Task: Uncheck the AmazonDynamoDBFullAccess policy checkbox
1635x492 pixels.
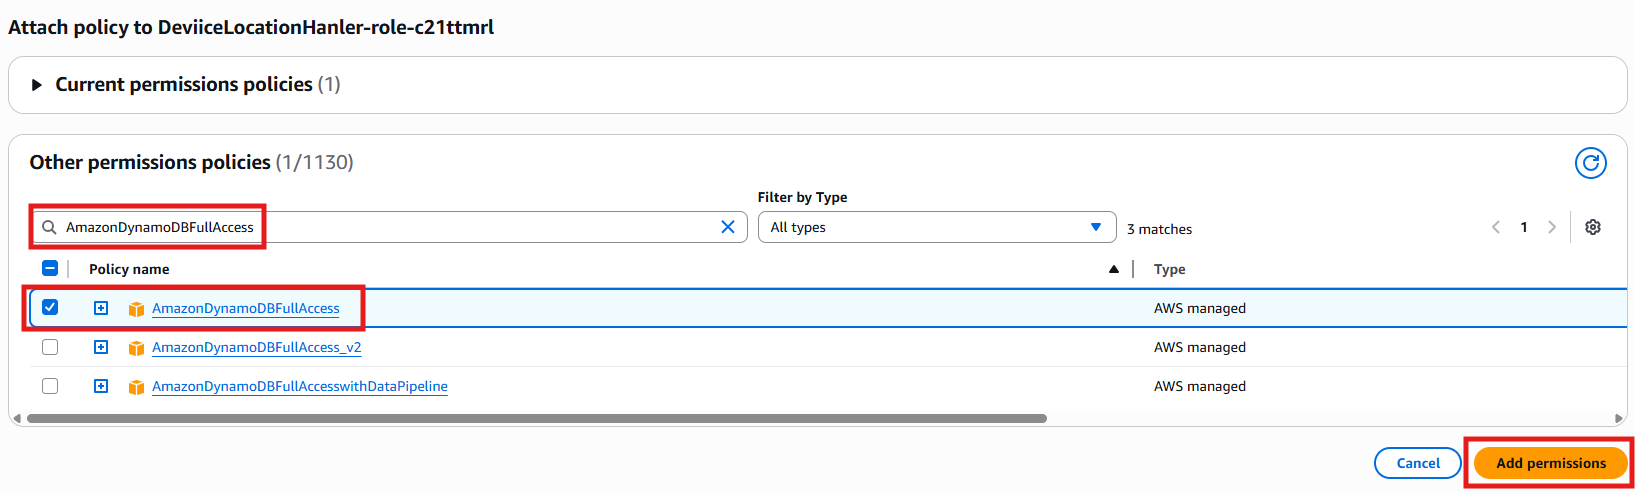Action: tap(50, 308)
